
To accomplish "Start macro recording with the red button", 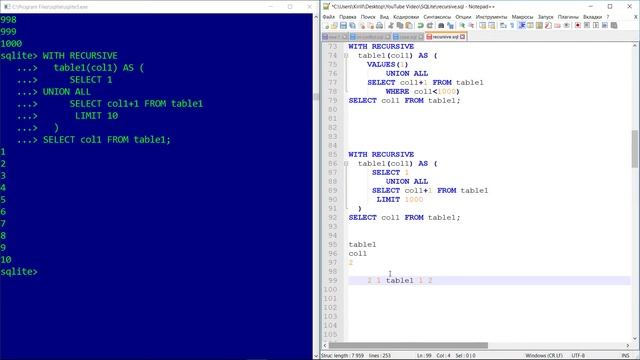I will pyautogui.click(x=578, y=25).
